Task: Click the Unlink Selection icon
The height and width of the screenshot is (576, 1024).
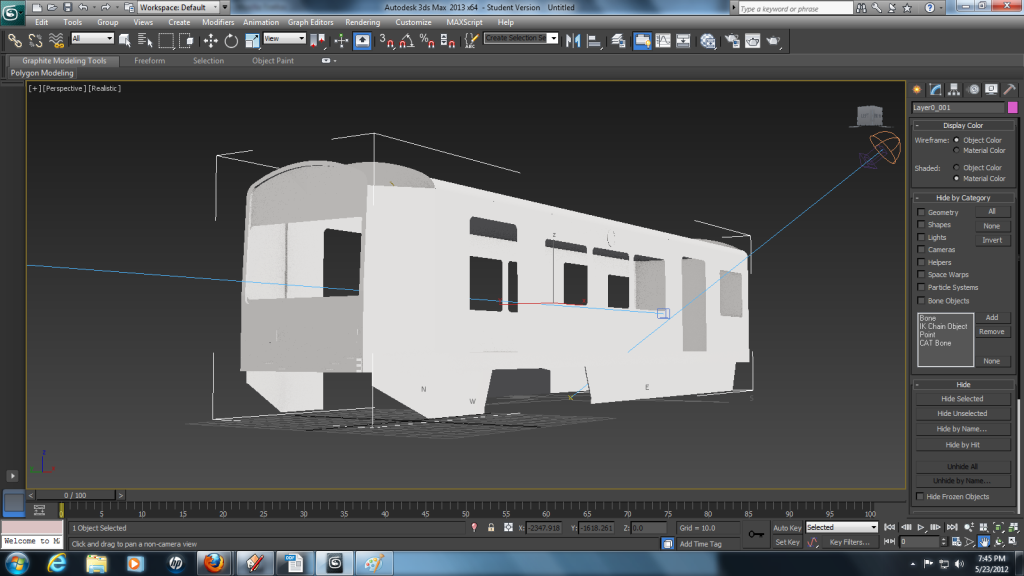Action: [35, 41]
